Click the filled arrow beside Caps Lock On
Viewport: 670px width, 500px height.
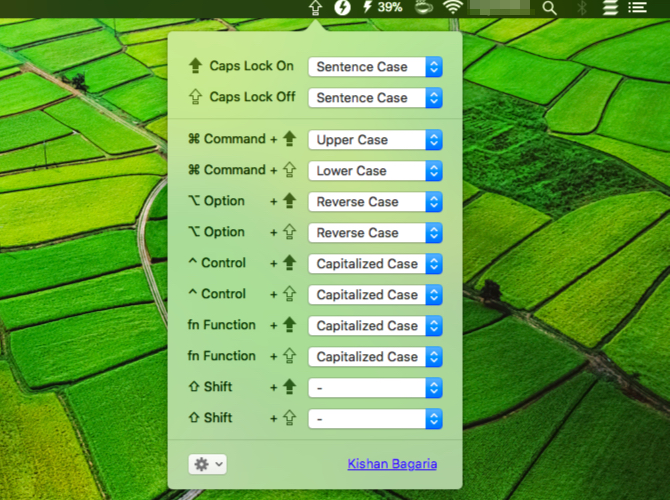pos(195,66)
